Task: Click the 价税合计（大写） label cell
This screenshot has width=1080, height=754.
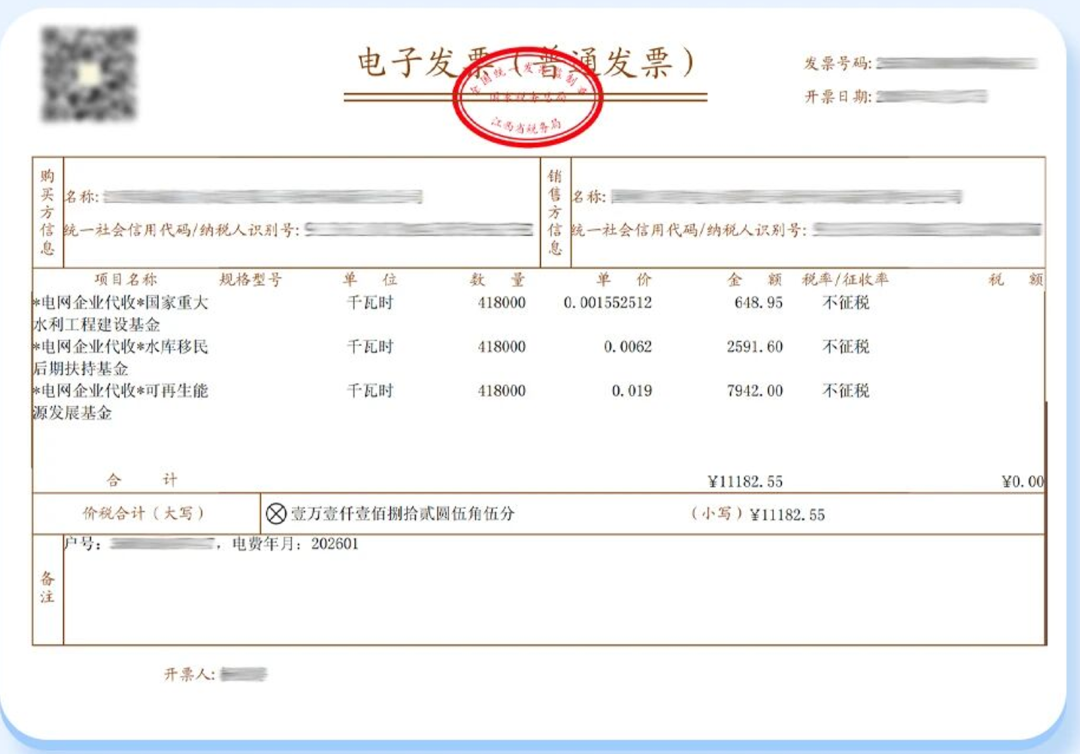Action: pyautogui.click(x=145, y=514)
